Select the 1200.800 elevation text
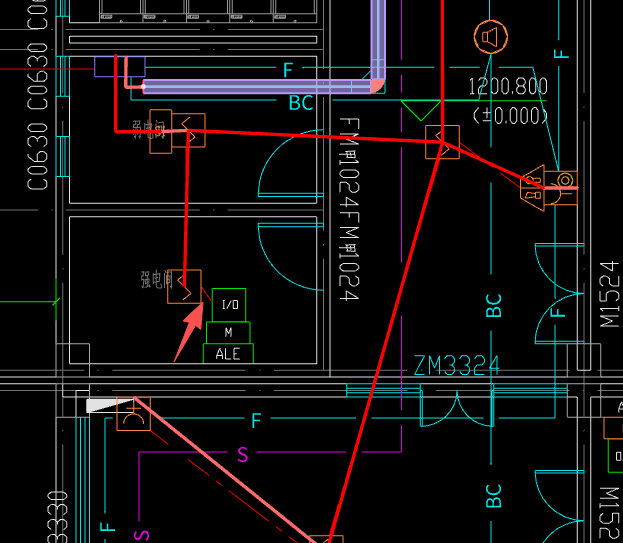Viewport: 623px width, 543px height. 508,86
